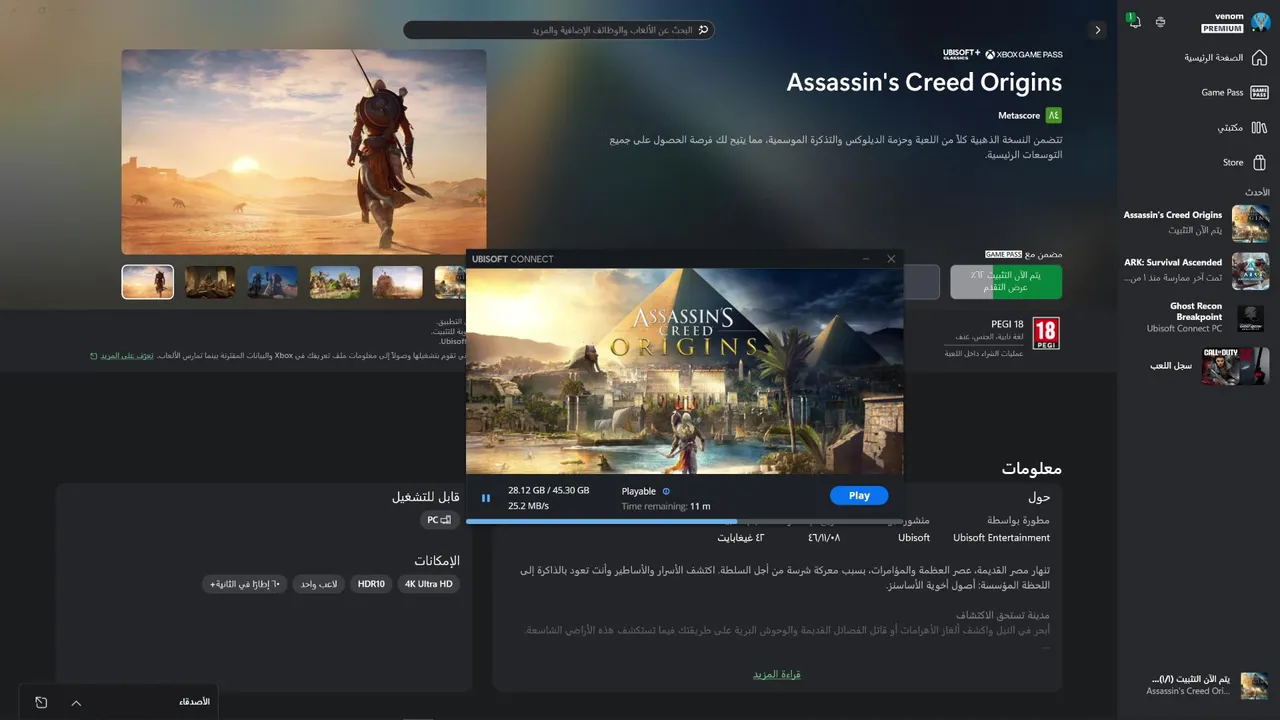
Task: Click the printer-like devices icon near the bell
Action: click(1160, 21)
